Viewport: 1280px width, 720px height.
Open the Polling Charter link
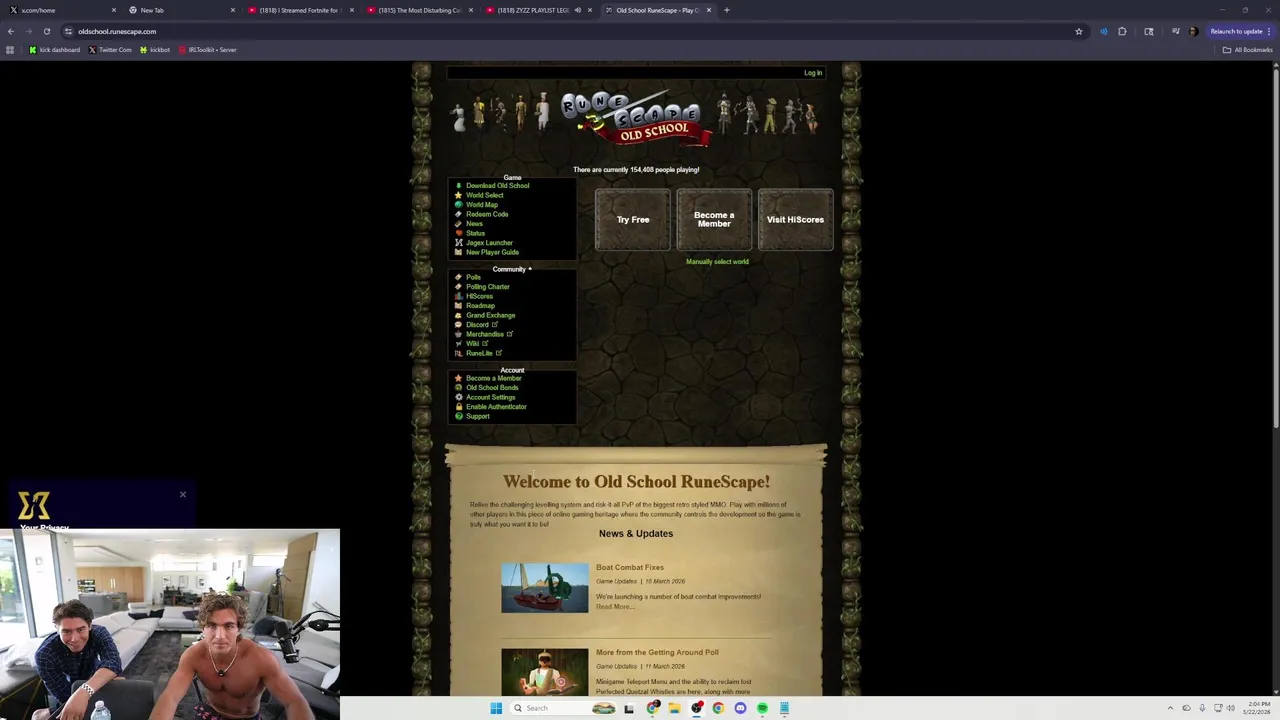click(487, 287)
